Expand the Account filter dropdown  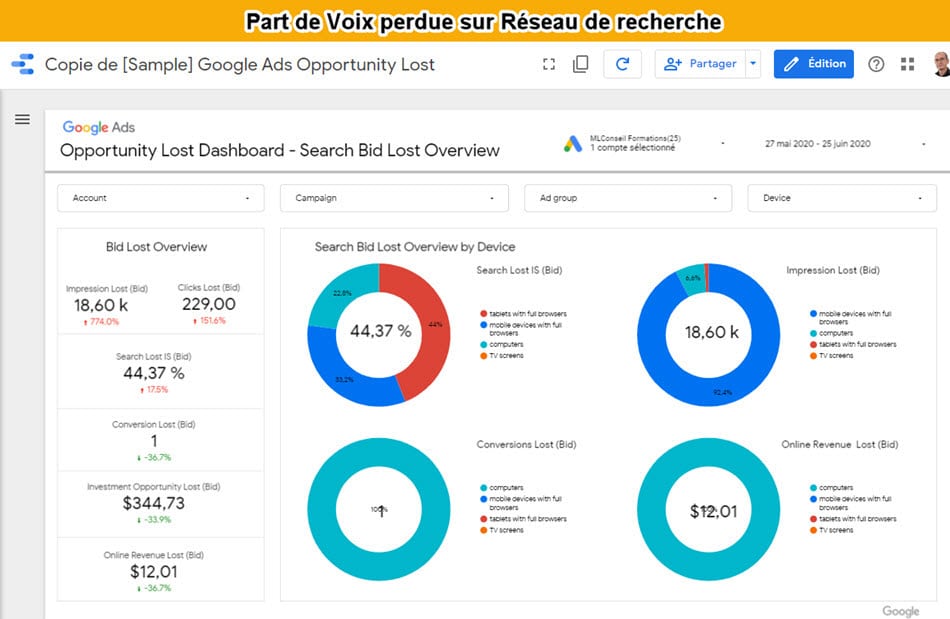click(161, 198)
